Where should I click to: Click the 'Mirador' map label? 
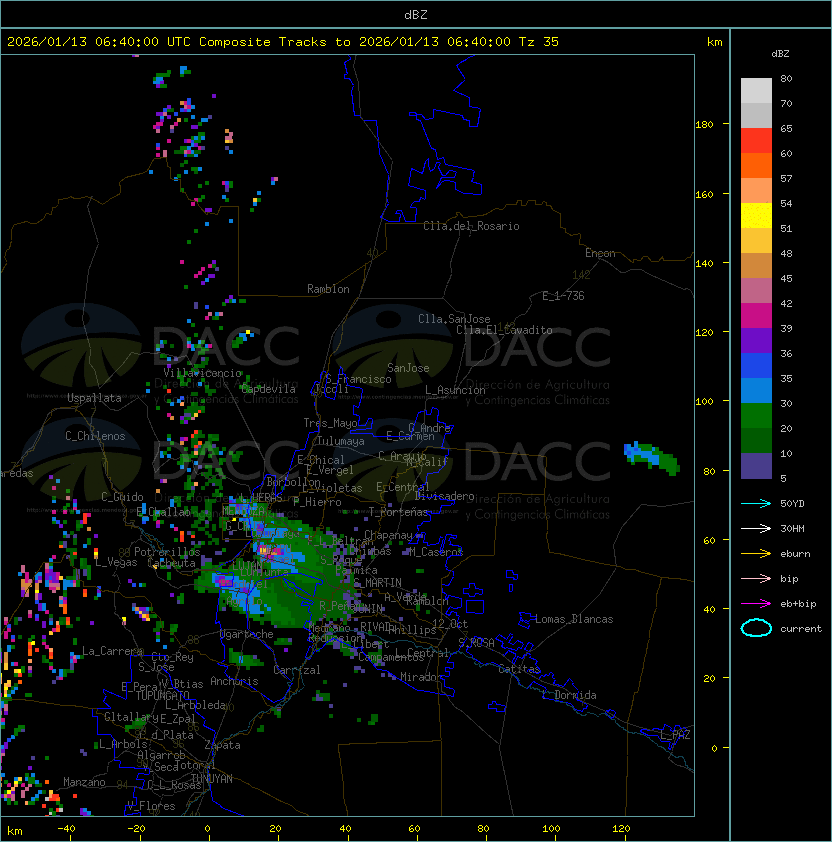pyautogui.click(x=421, y=678)
